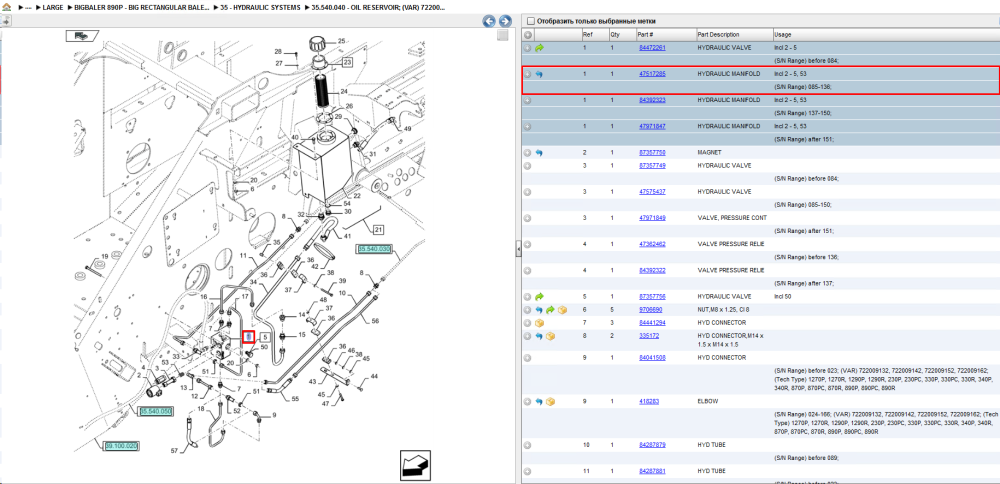Click green forward arrow on NUT row
The image size is (1000, 484).
click(550, 310)
